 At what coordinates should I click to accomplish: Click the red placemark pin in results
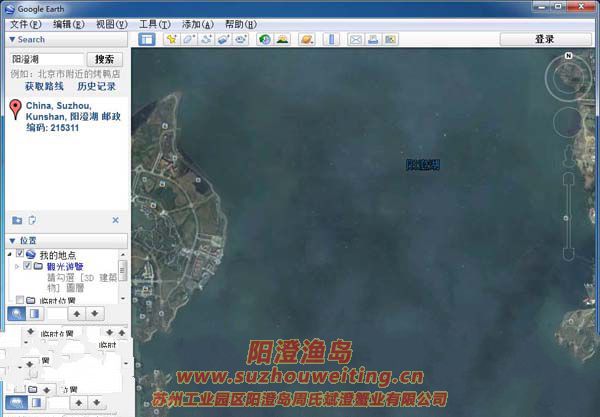click(15, 110)
